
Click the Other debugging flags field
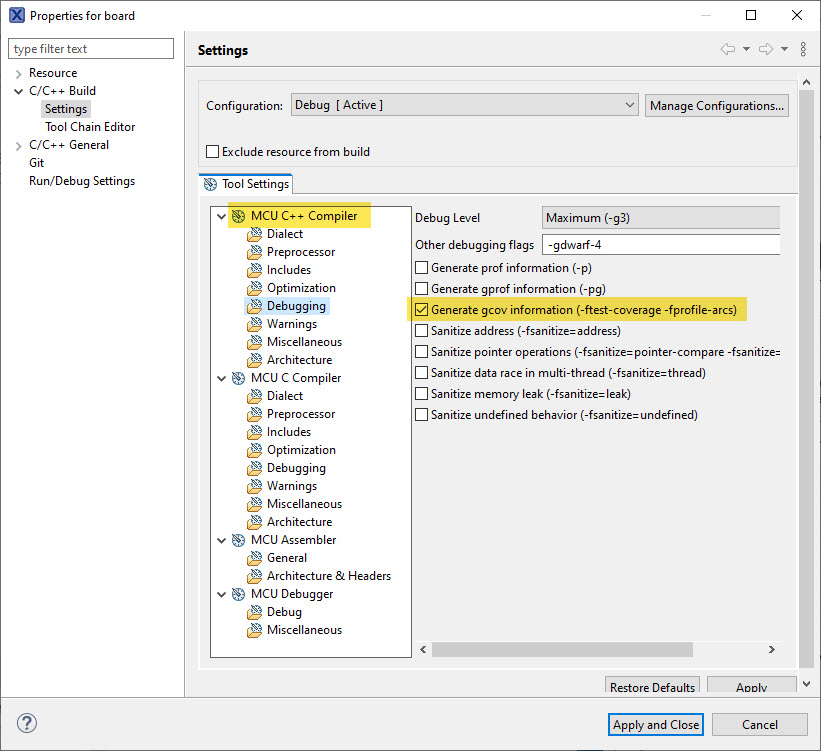tap(660, 245)
